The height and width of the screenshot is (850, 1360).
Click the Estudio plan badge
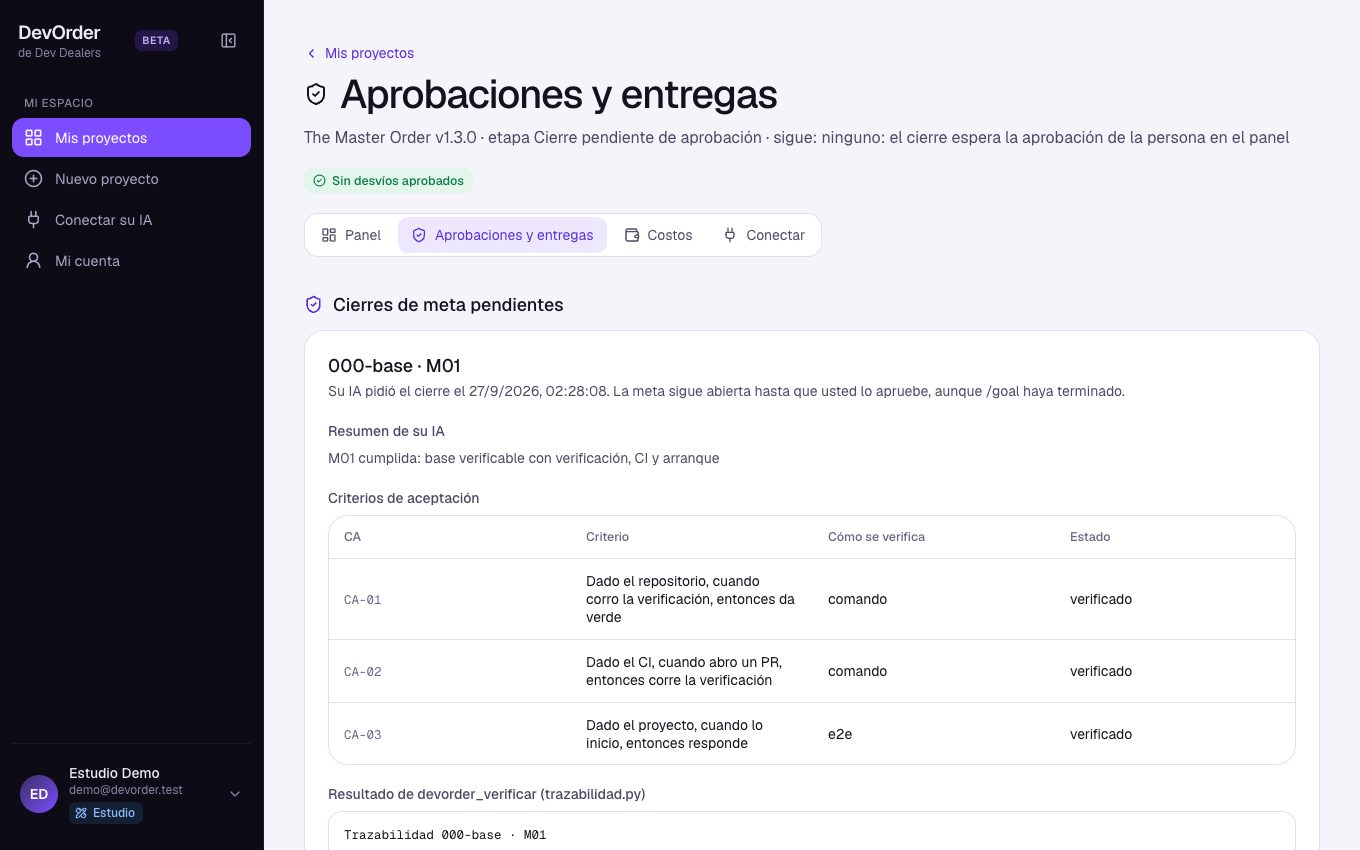[x=106, y=813]
